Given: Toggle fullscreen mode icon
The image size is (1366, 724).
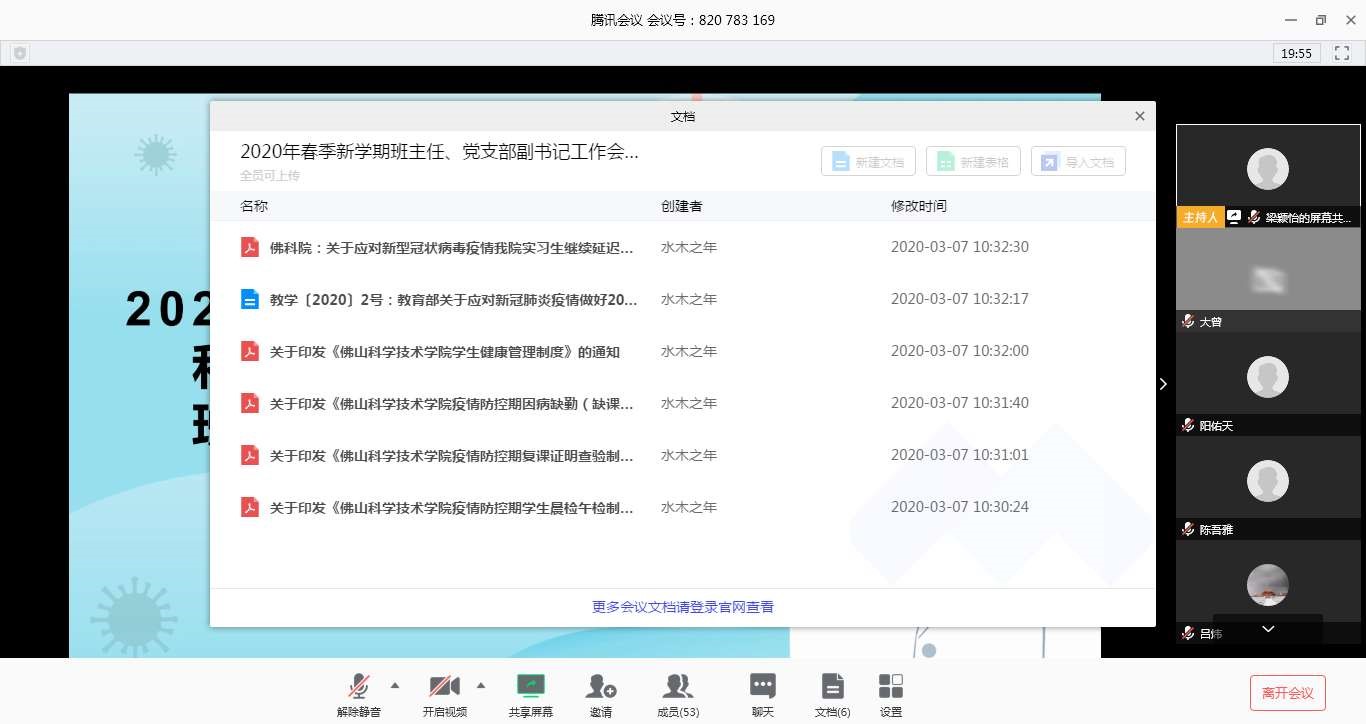Looking at the screenshot, I should click(1342, 53).
